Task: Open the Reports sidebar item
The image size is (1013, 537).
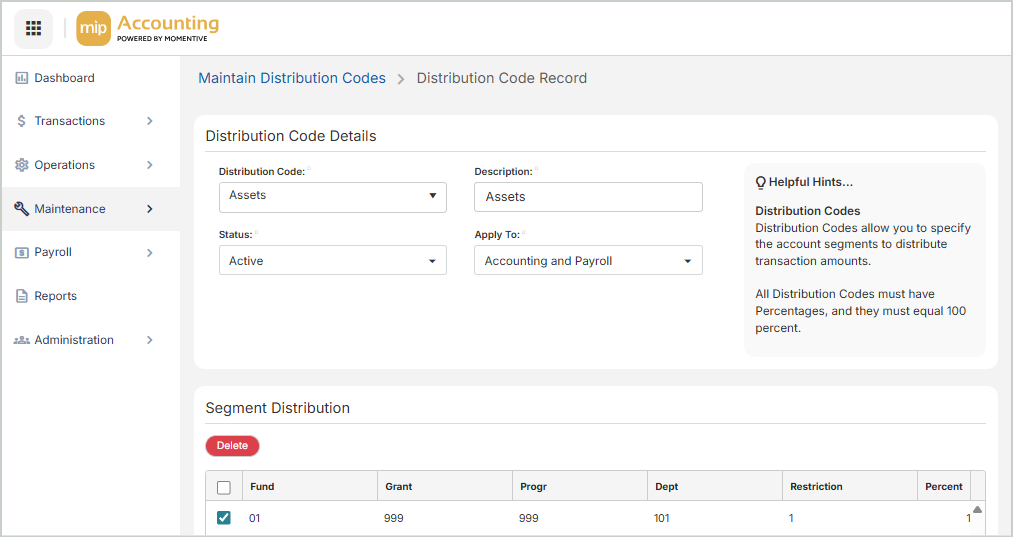Action: [x=56, y=296]
